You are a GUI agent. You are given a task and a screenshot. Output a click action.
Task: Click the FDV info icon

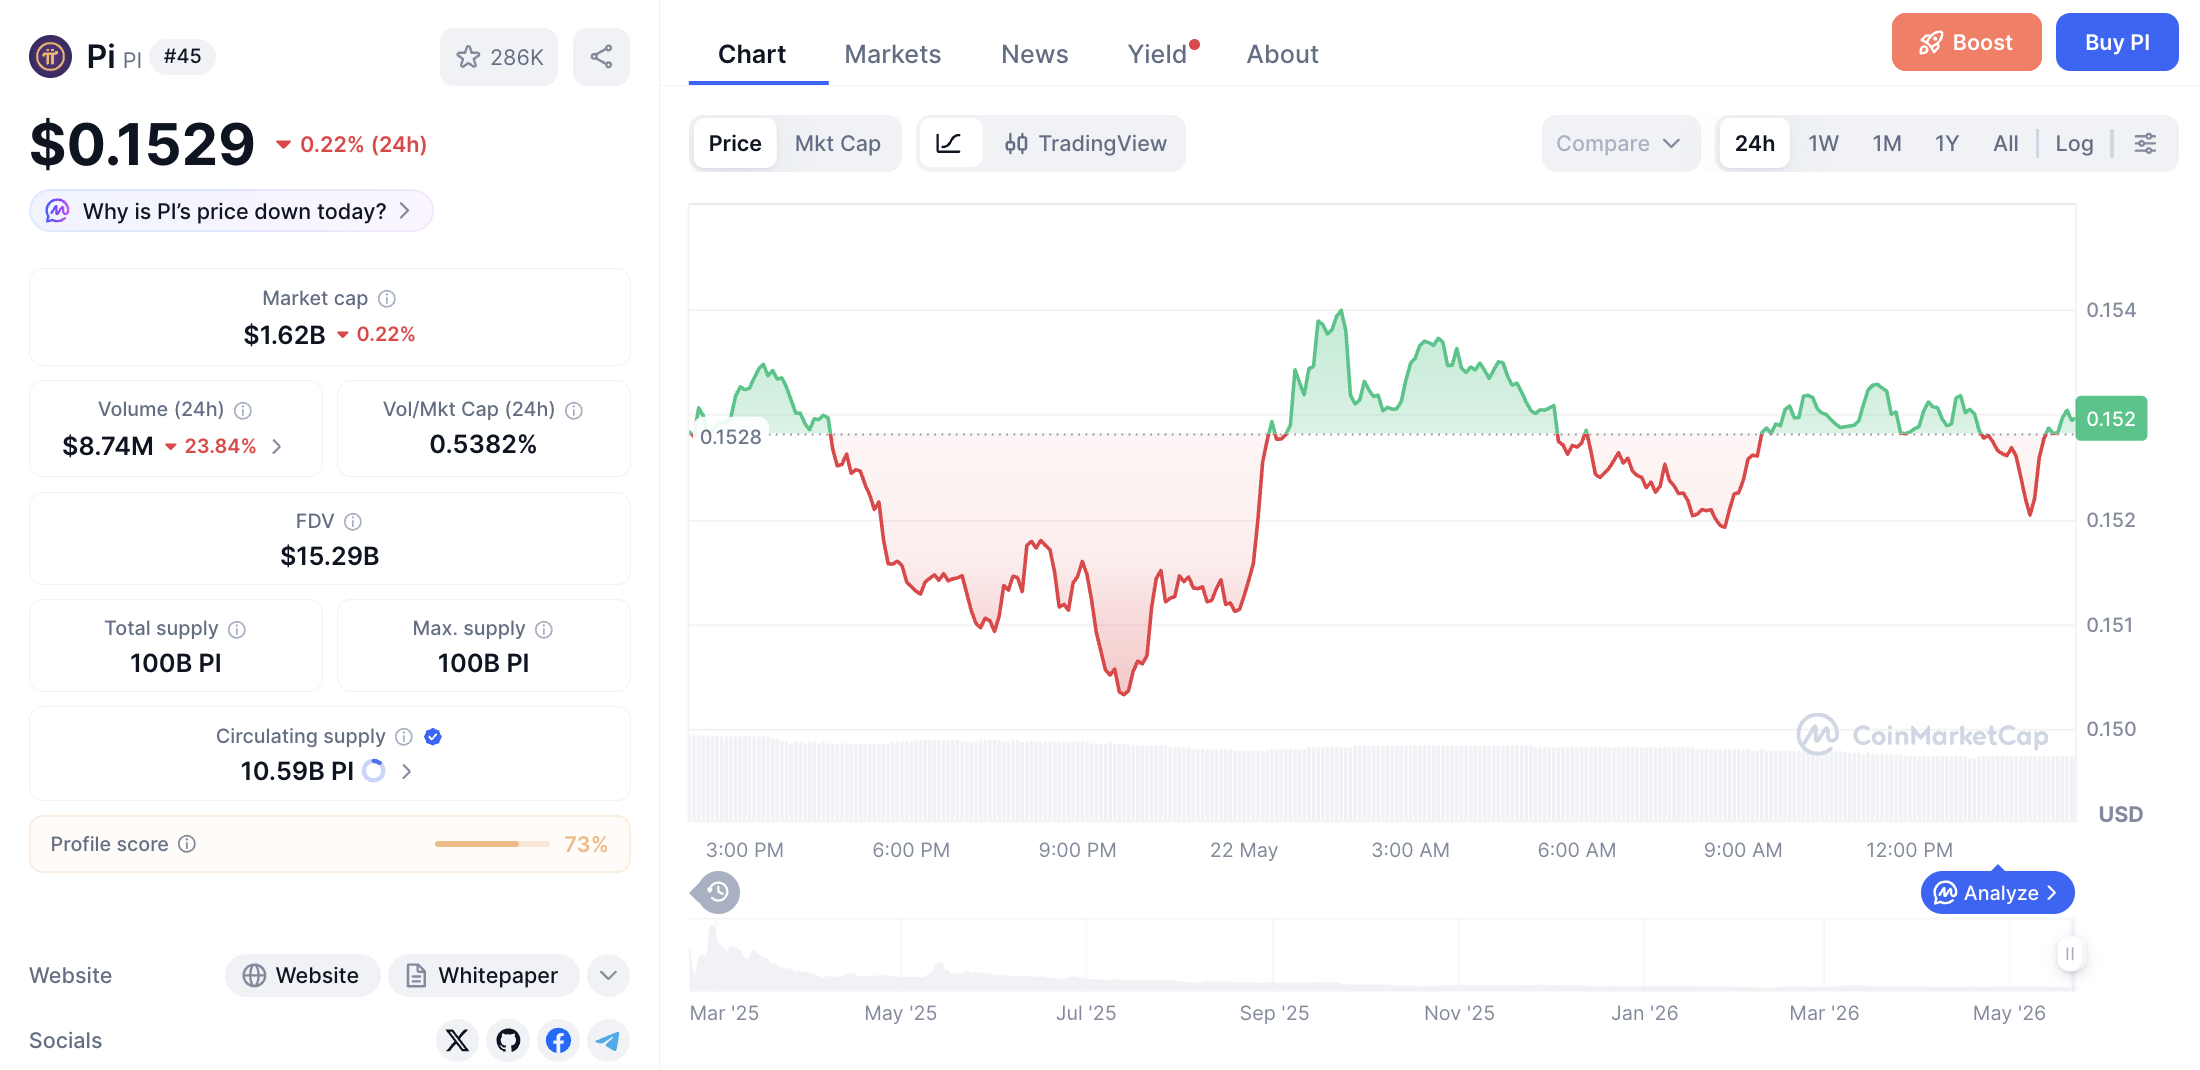(353, 522)
